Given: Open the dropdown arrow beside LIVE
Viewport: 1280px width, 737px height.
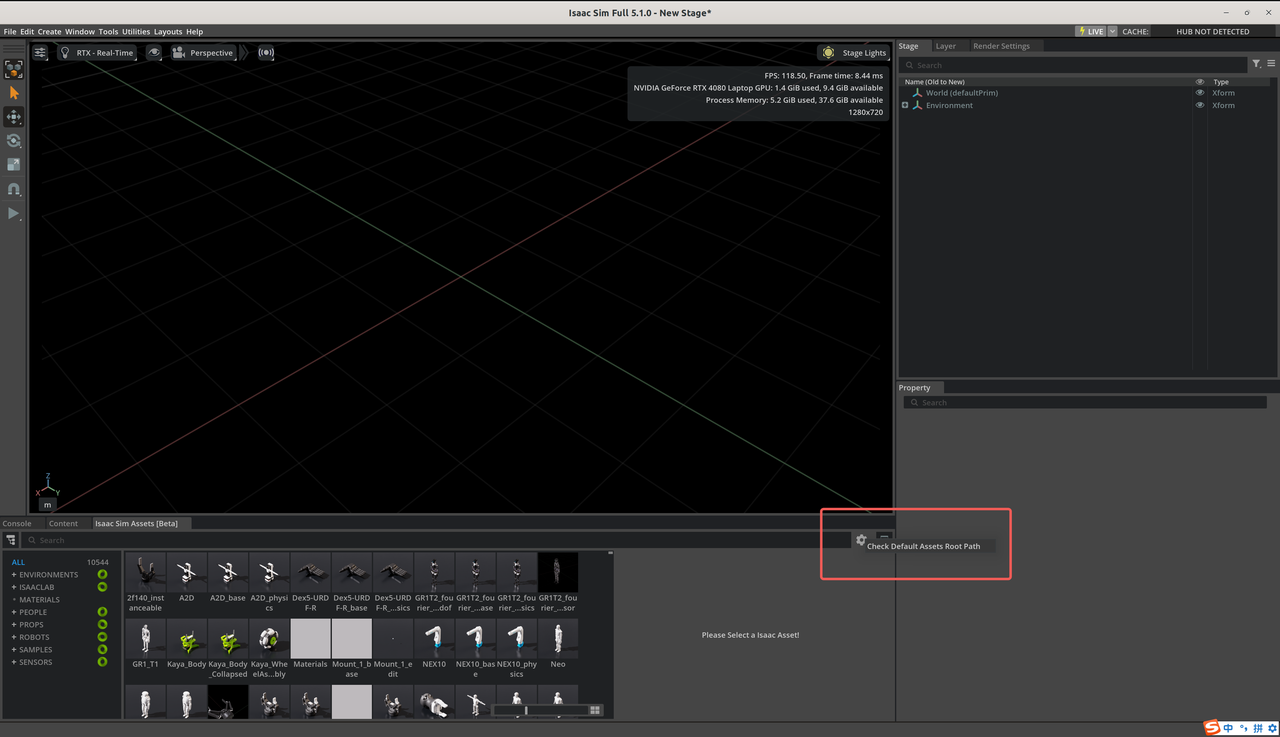Looking at the screenshot, I should (1112, 31).
